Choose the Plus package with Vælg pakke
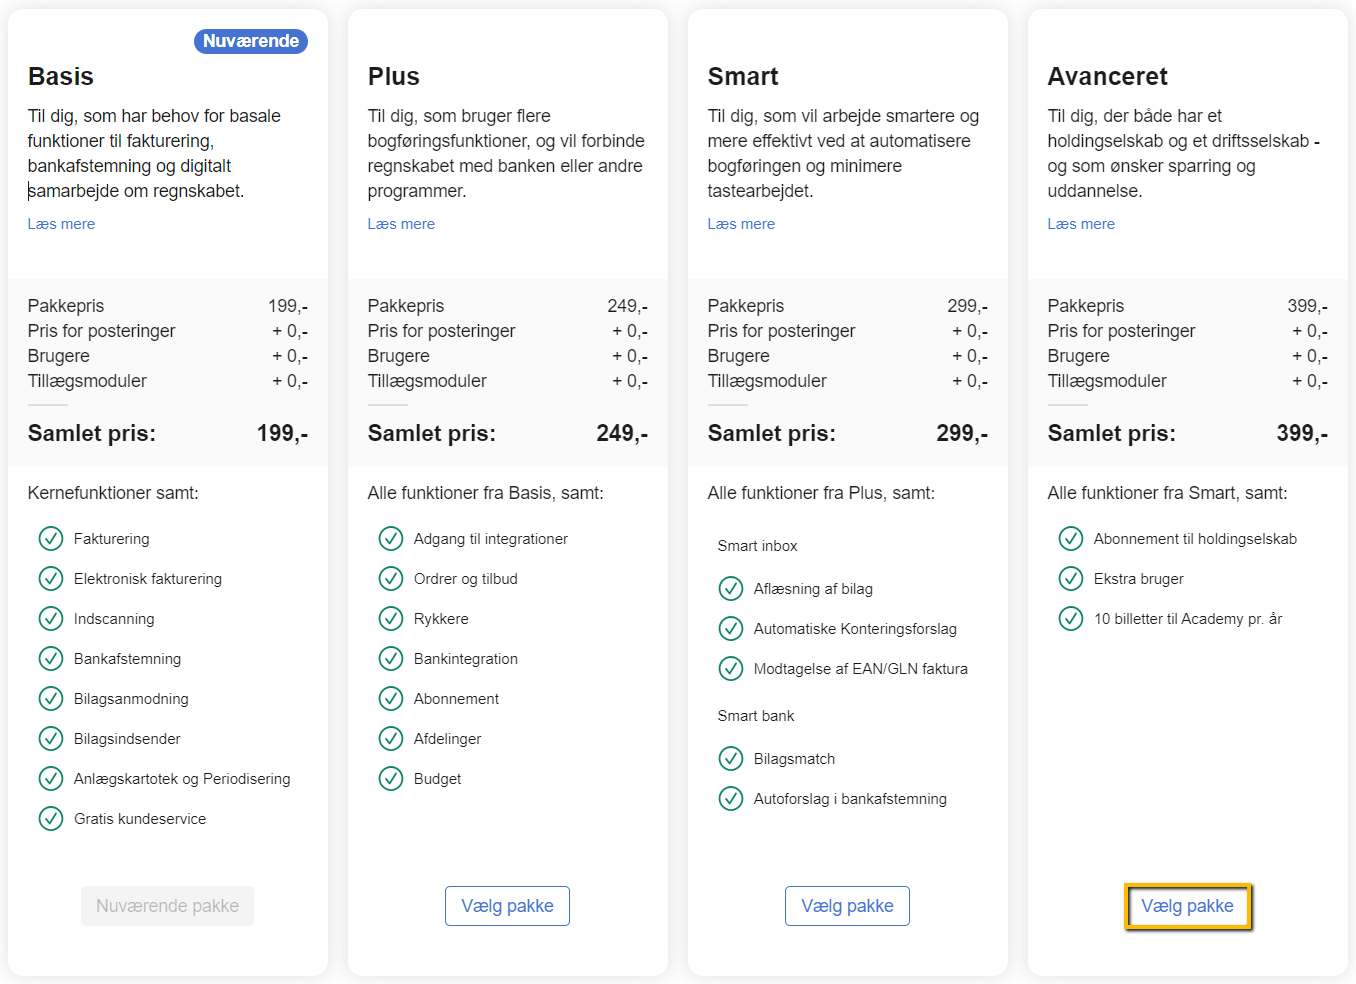Viewport: 1356px width, 984px height. 507,906
